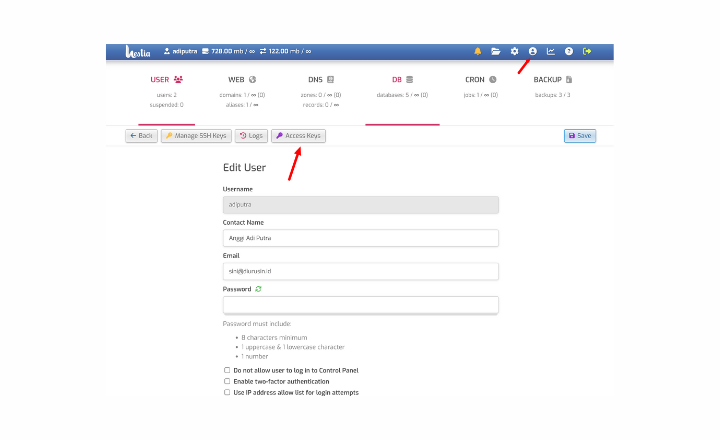Click the logout icon
Screen dimensions: 720x440
pos(587,51)
